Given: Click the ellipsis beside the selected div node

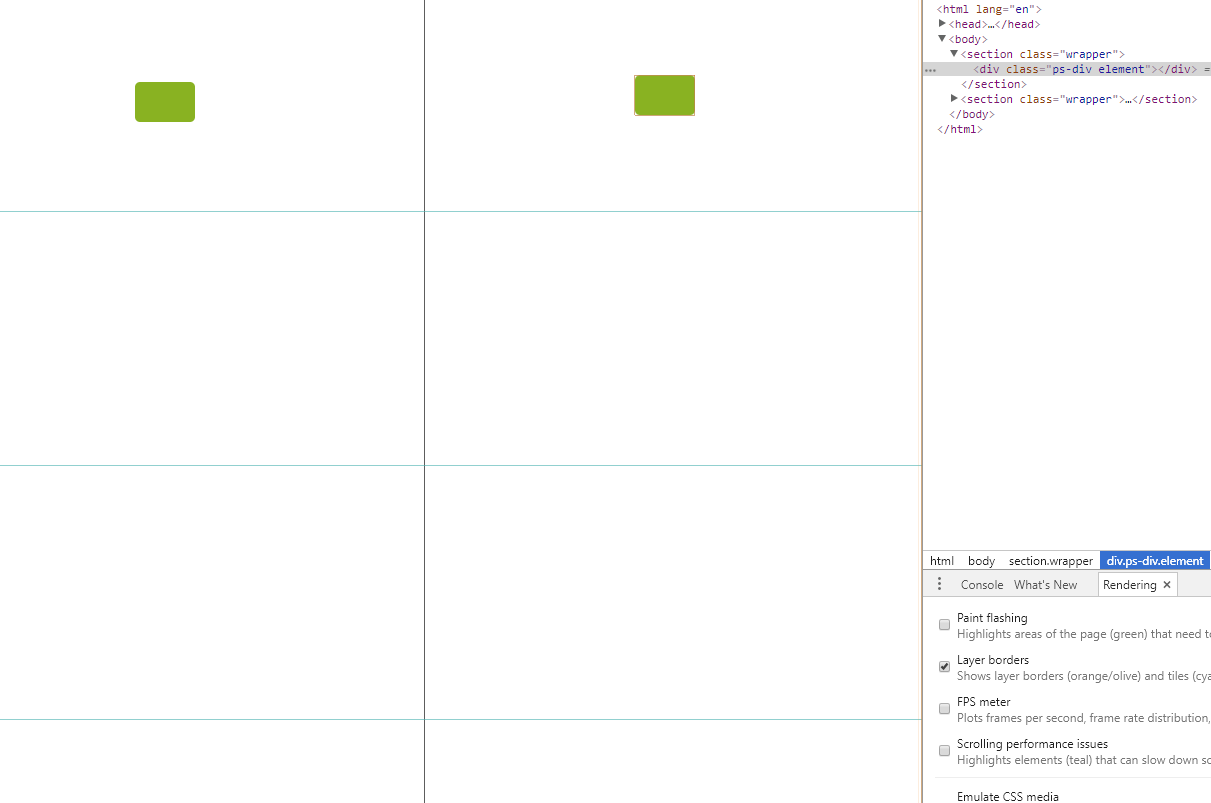Looking at the screenshot, I should (932, 69).
